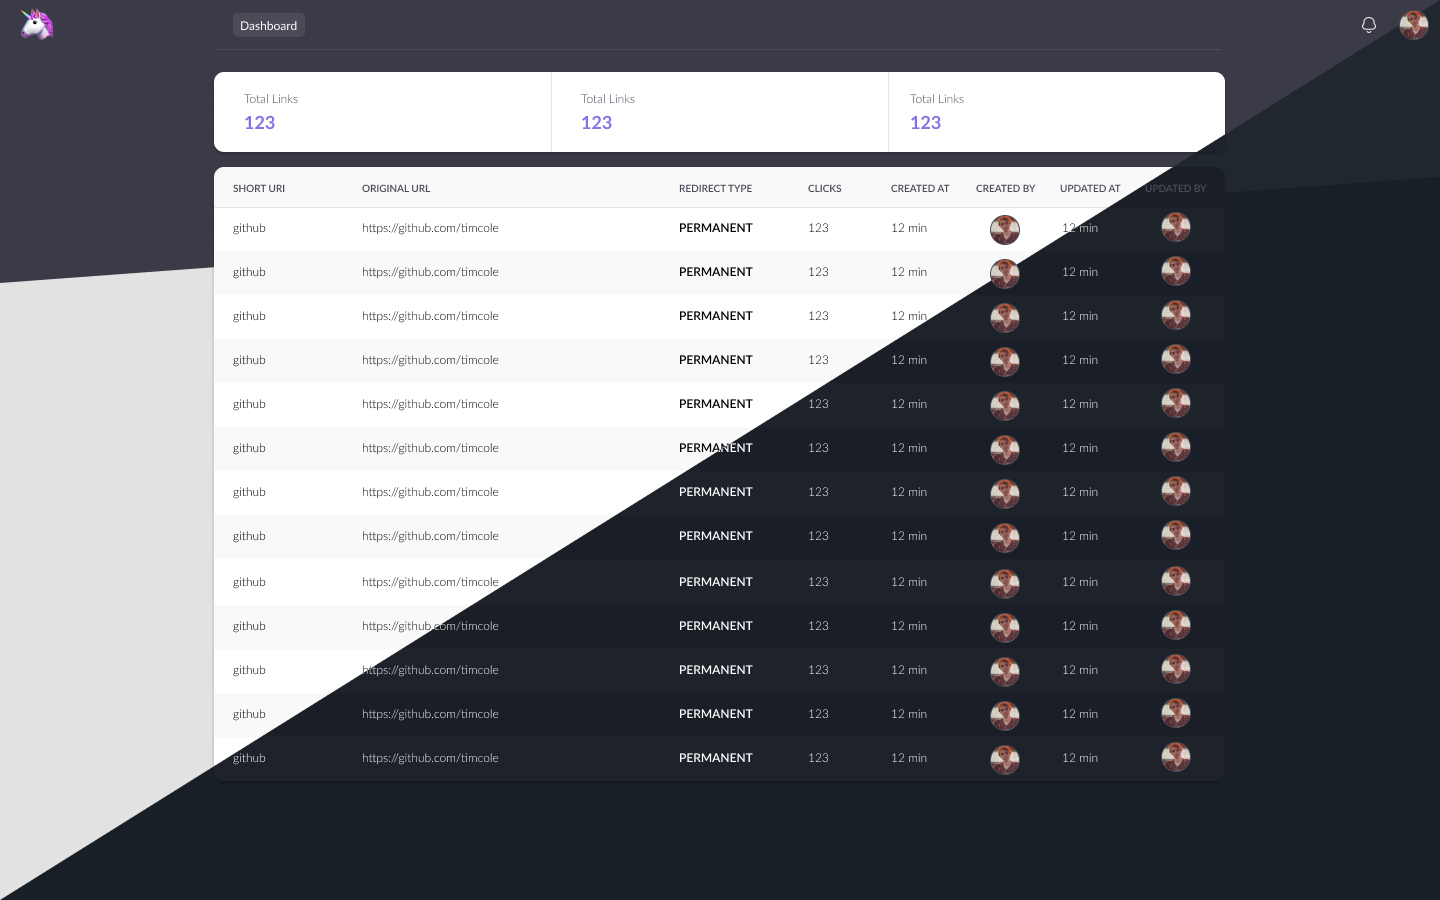This screenshot has height=900, width=1440.
Task: Sort by the UPDATED BY column header
Action: (1176, 188)
